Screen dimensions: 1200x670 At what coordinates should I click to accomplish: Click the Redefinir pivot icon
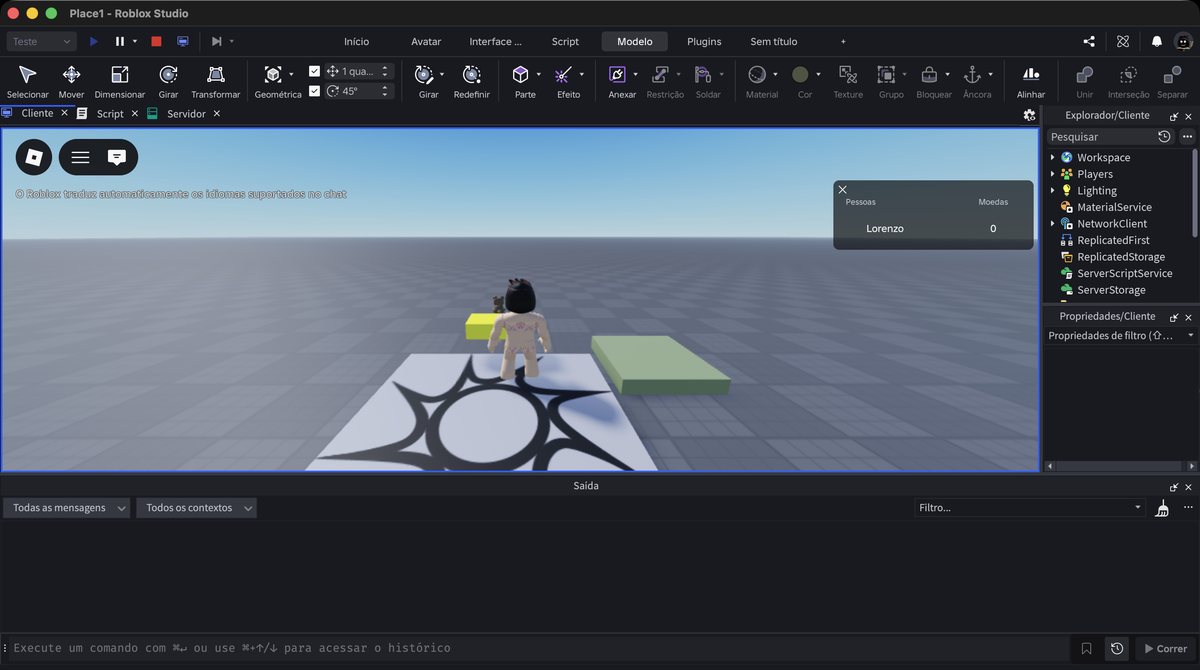471,75
